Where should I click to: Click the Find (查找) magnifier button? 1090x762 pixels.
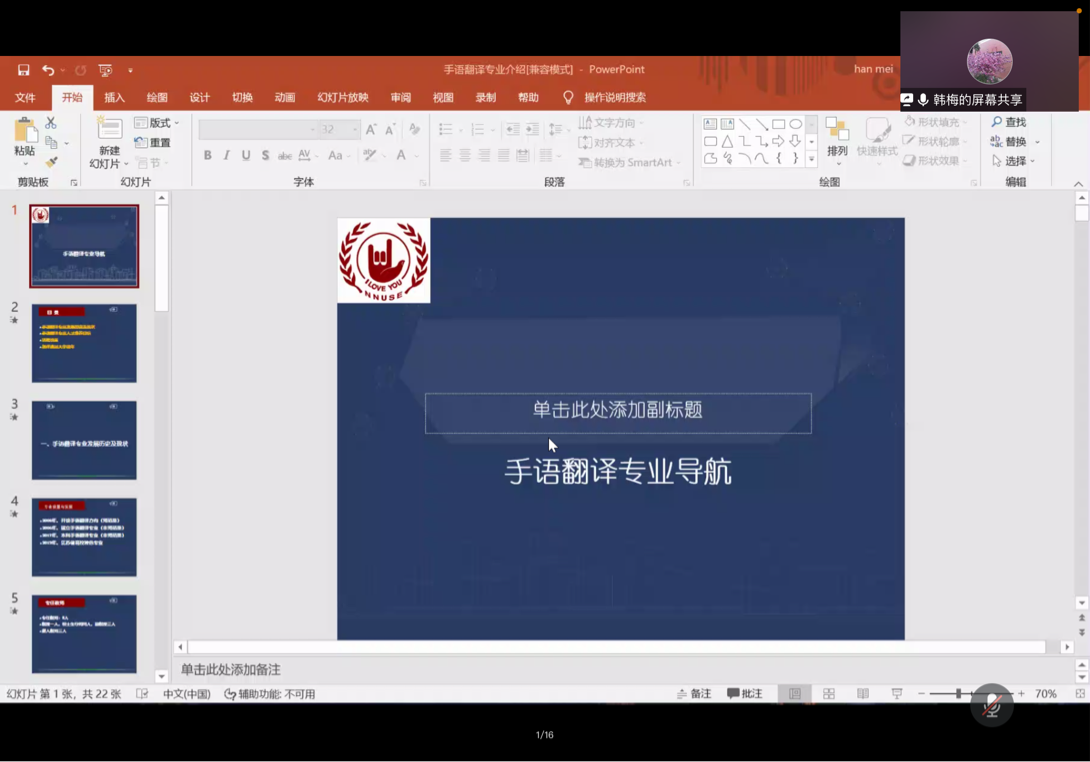[x=1008, y=122]
